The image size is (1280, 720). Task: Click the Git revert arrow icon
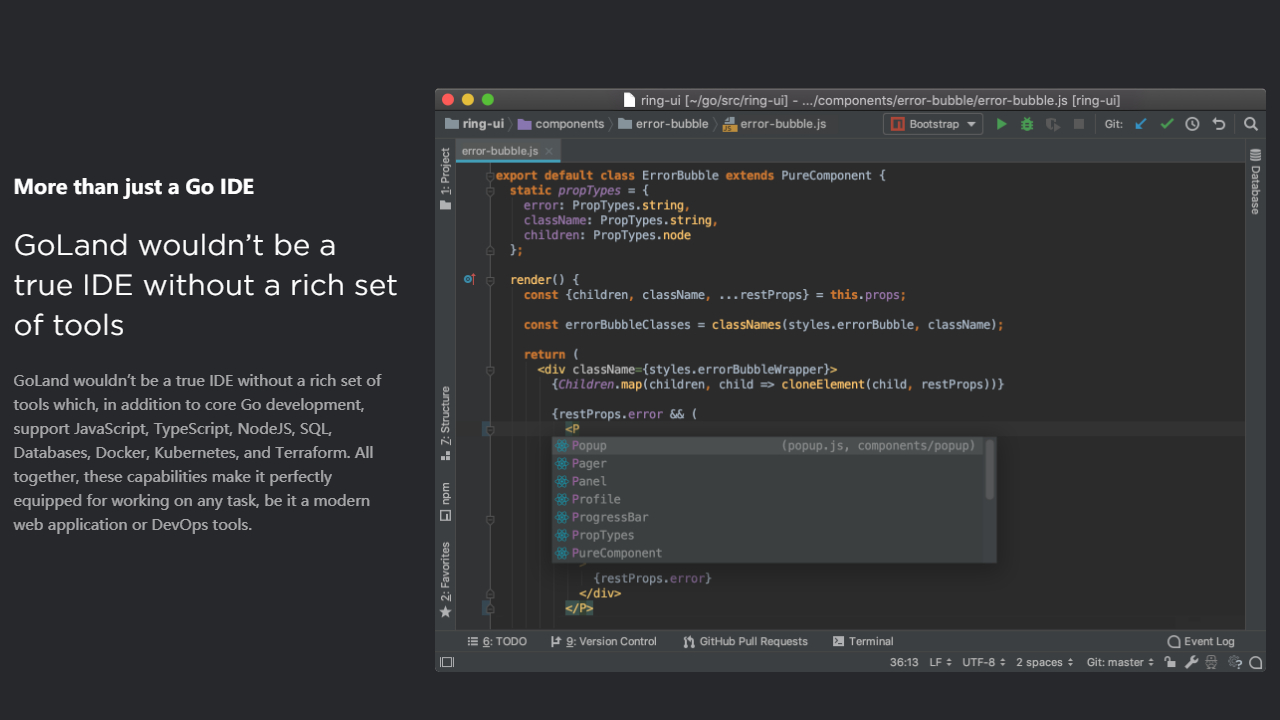click(1218, 124)
